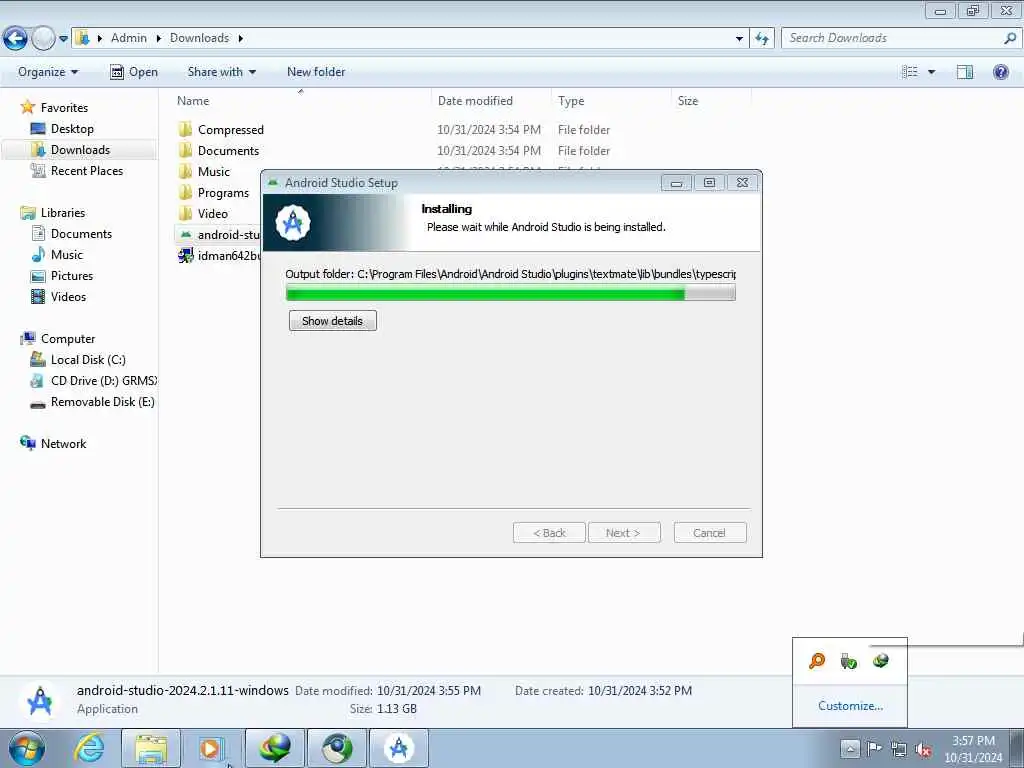This screenshot has height=768, width=1024.
Task: Expand the view options dropdown arrow
Action: (931, 72)
